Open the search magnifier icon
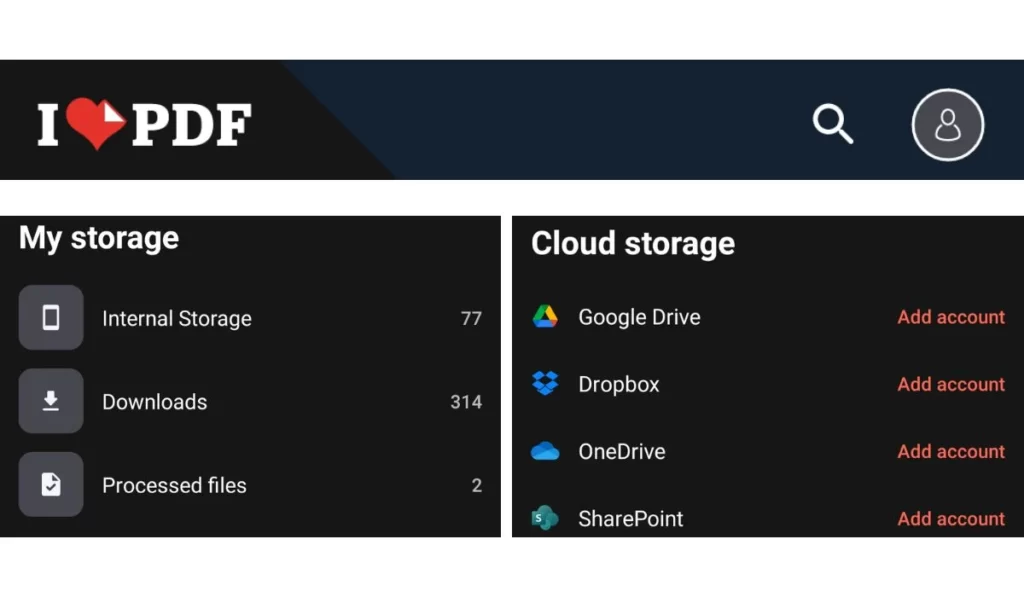 [x=833, y=123]
